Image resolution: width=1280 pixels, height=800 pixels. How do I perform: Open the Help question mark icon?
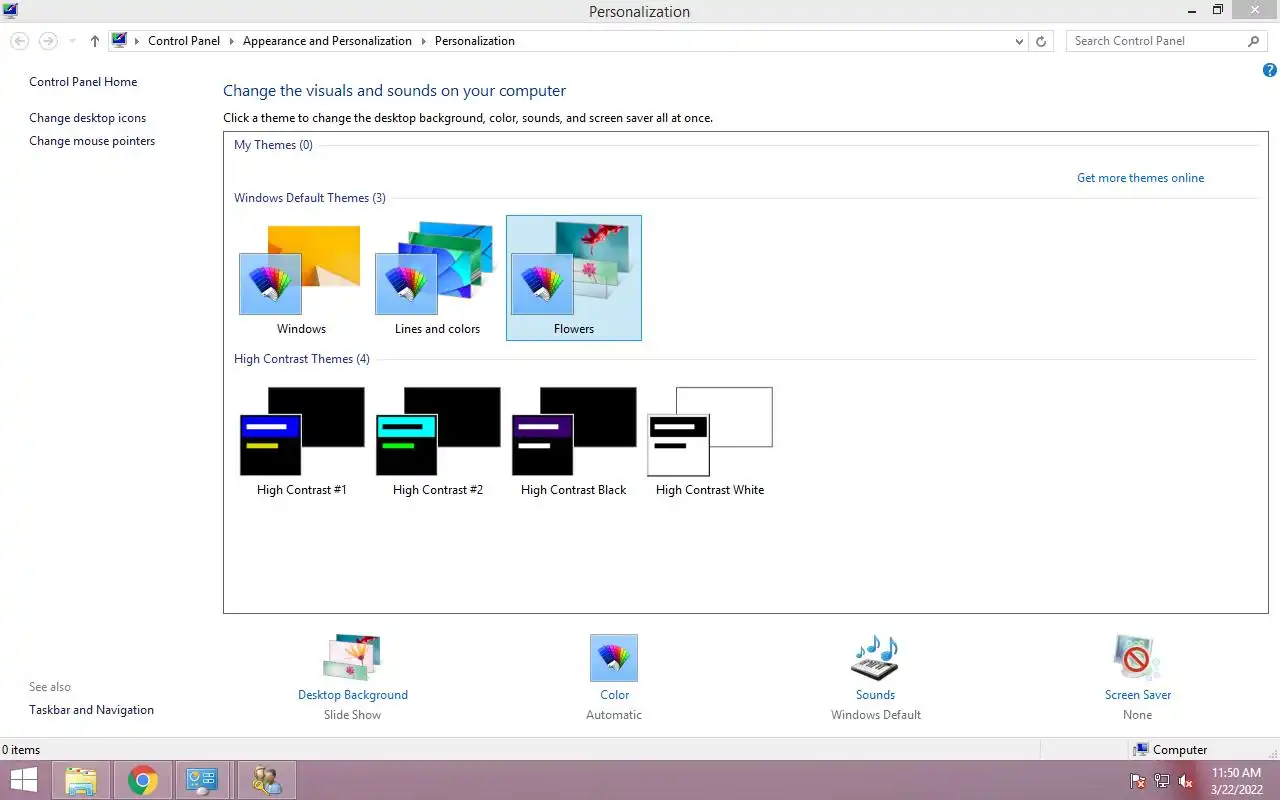[x=1270, y=70]
